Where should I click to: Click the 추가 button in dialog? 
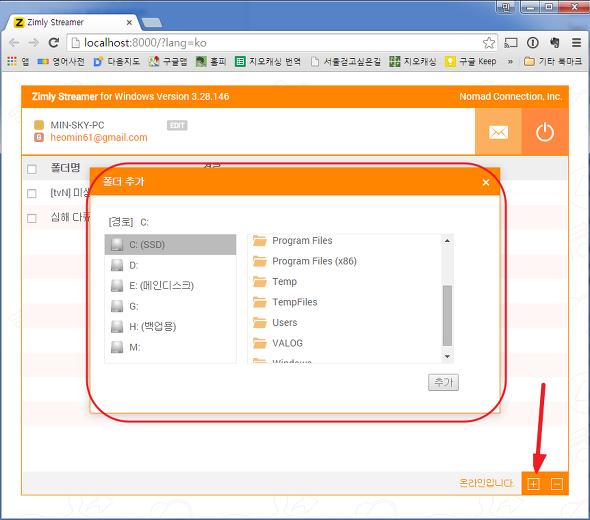click(443, 382)
